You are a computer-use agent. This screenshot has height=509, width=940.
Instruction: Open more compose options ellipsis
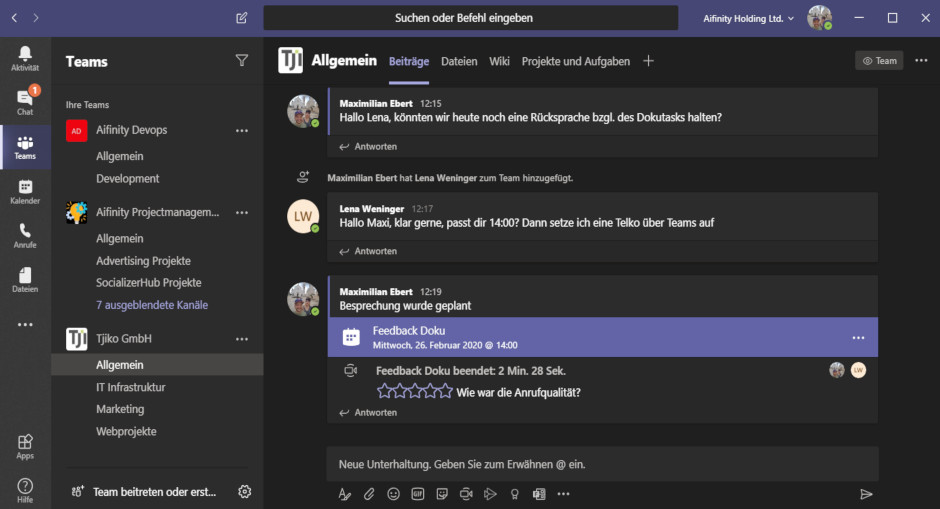click(564, 494)
